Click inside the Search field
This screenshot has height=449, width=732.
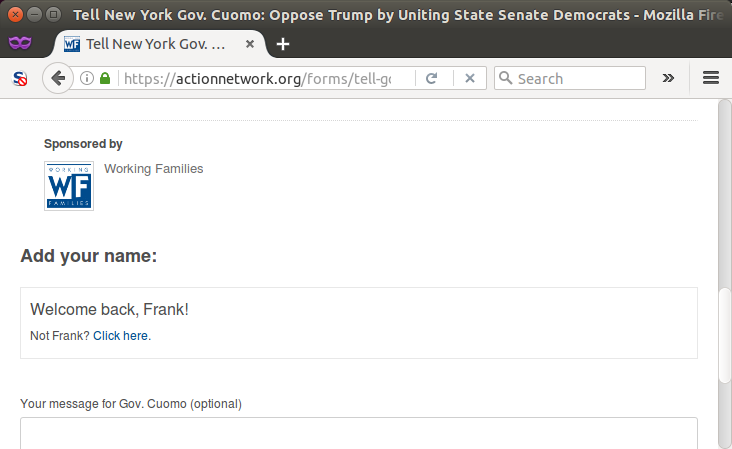click(579, 78)
